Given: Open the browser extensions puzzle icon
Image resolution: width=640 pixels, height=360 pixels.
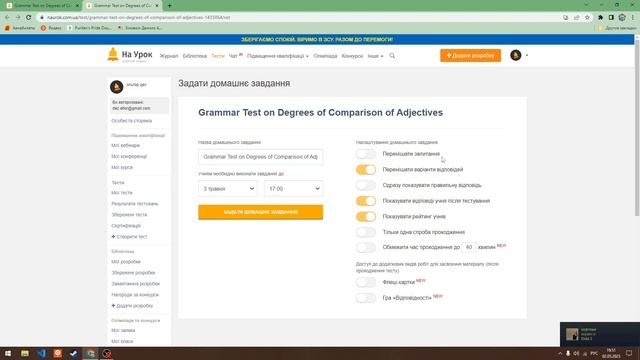Looking at the screenshot, I should (x=600, y=18).
